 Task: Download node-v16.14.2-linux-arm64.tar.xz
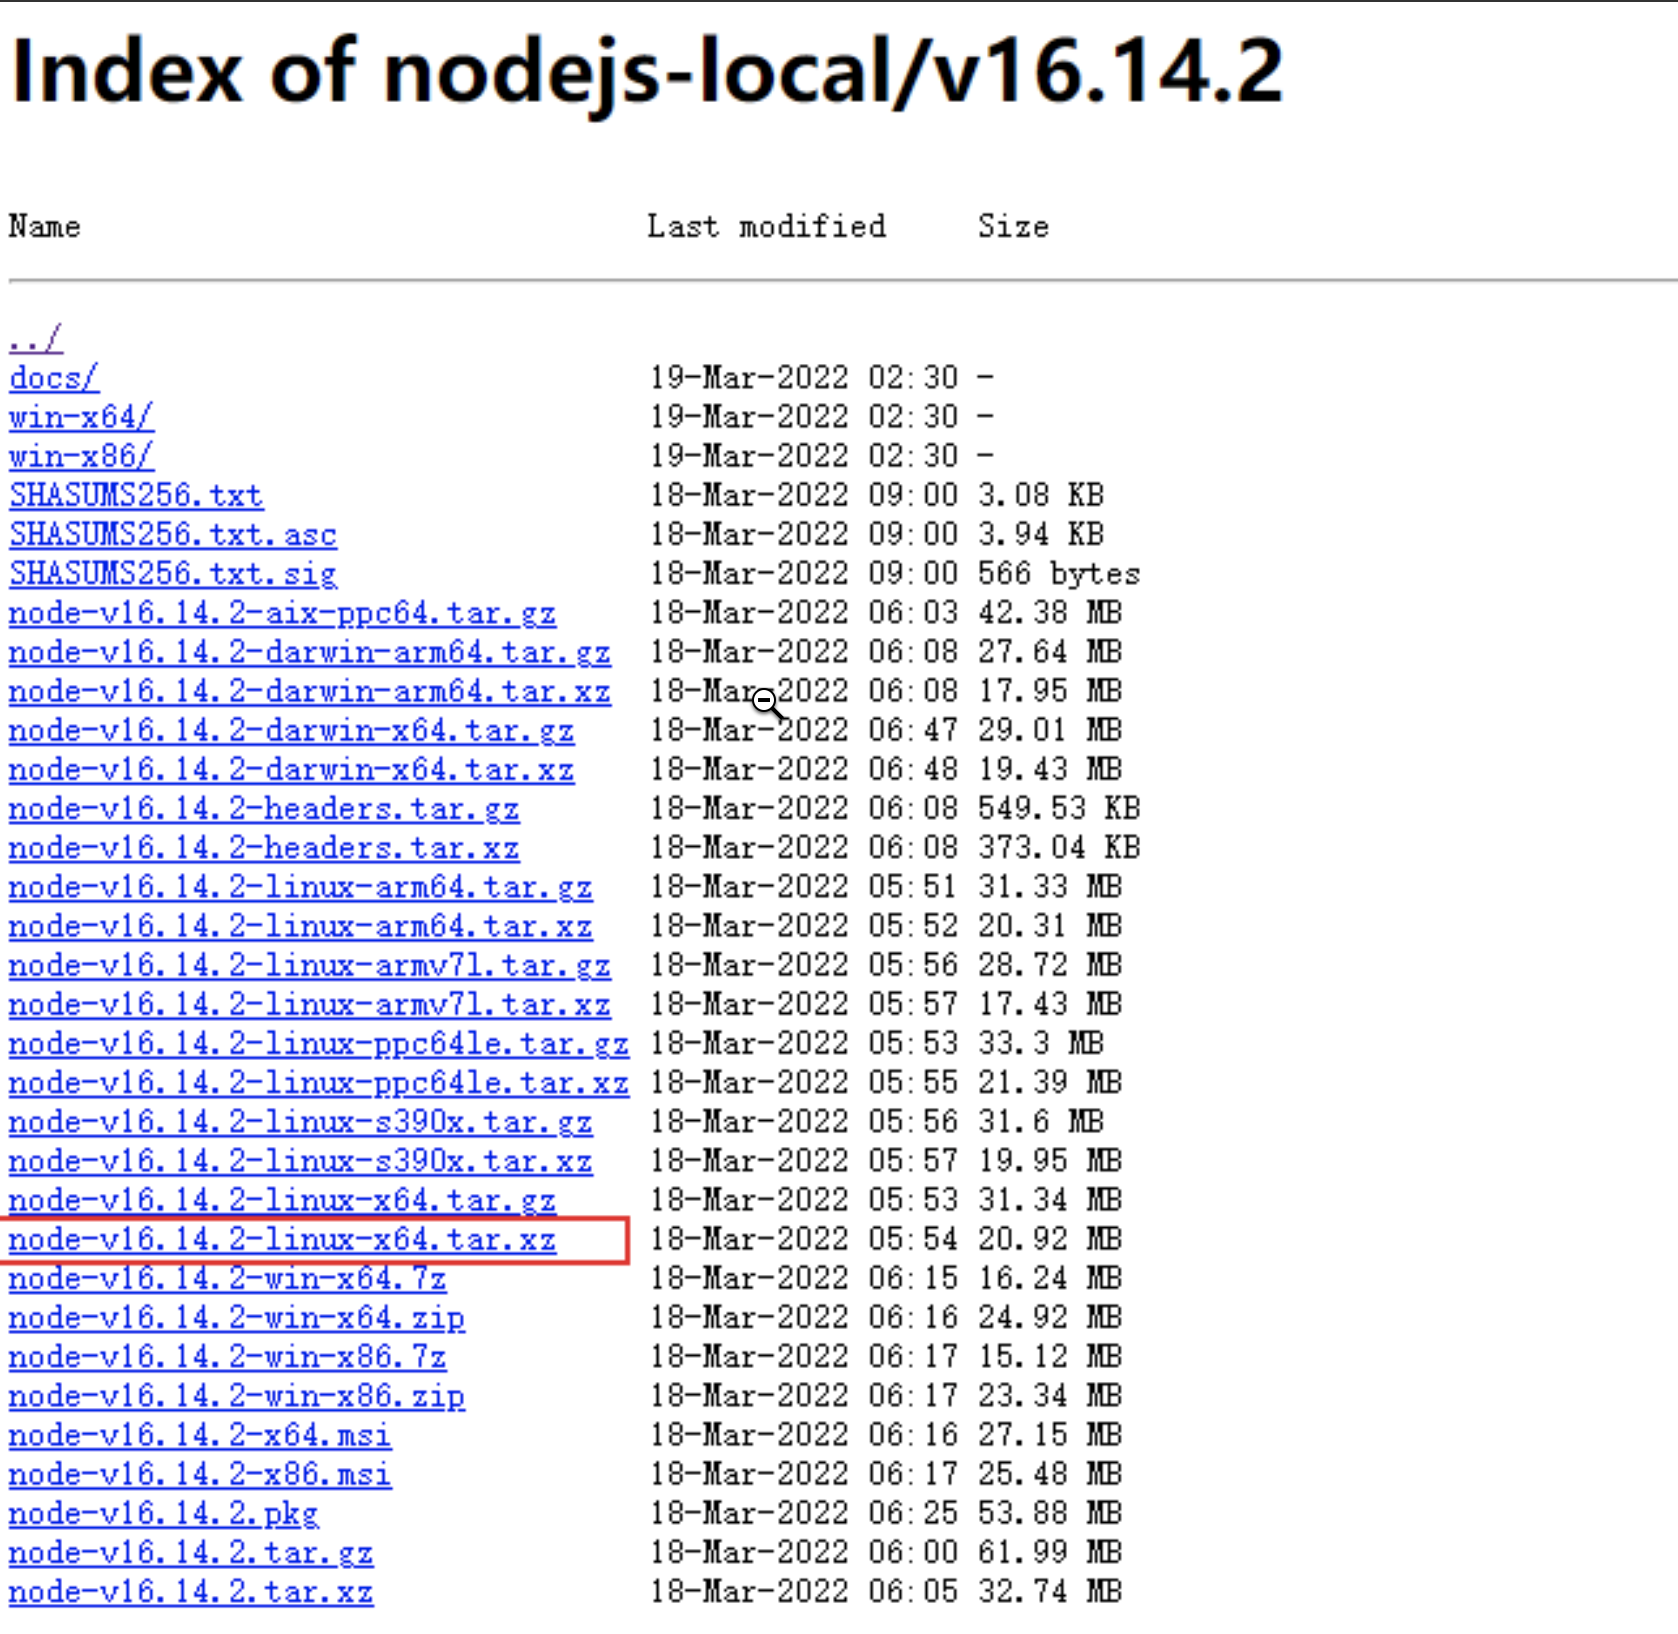pos(300,926)
